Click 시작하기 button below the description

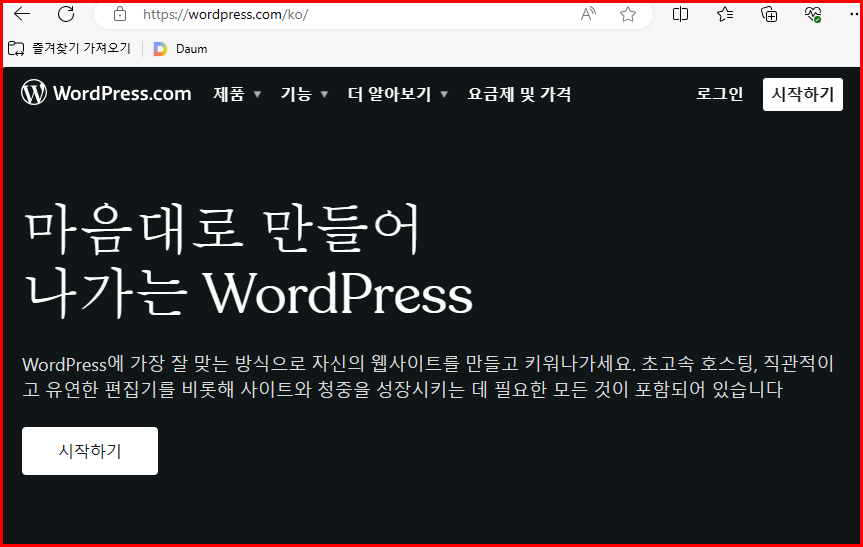coord(90,451)
